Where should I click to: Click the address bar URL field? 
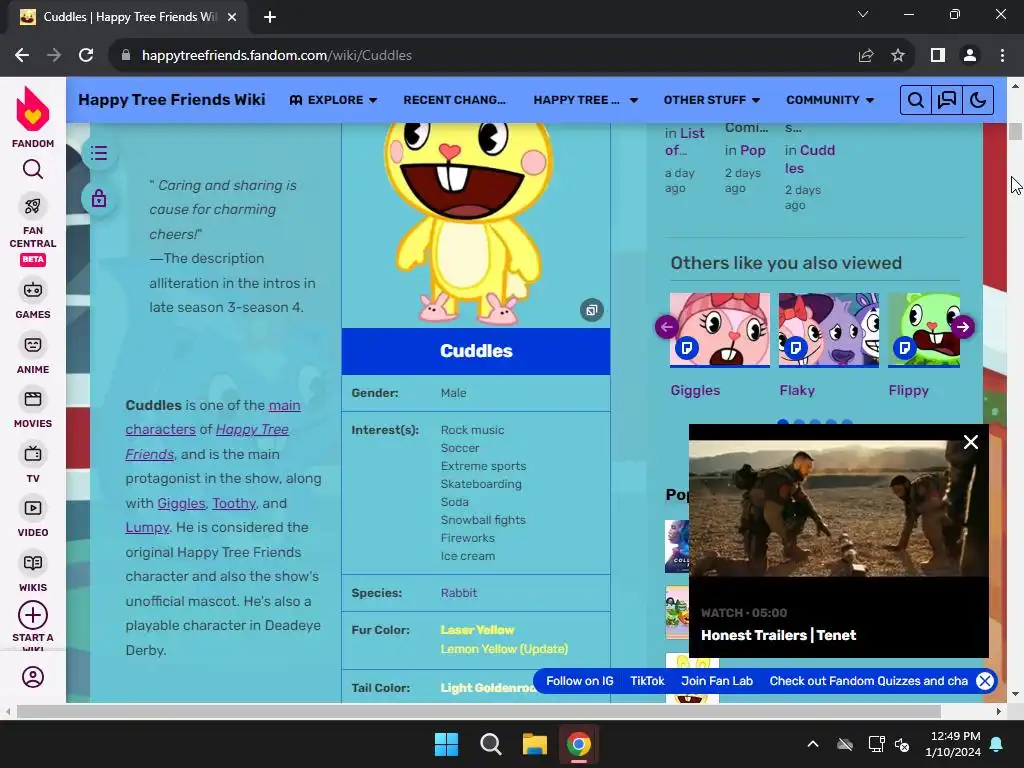483,55
